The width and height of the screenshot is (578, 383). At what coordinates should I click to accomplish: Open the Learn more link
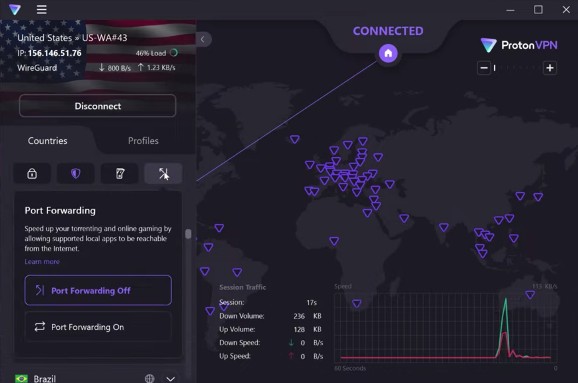click(42, 261)
